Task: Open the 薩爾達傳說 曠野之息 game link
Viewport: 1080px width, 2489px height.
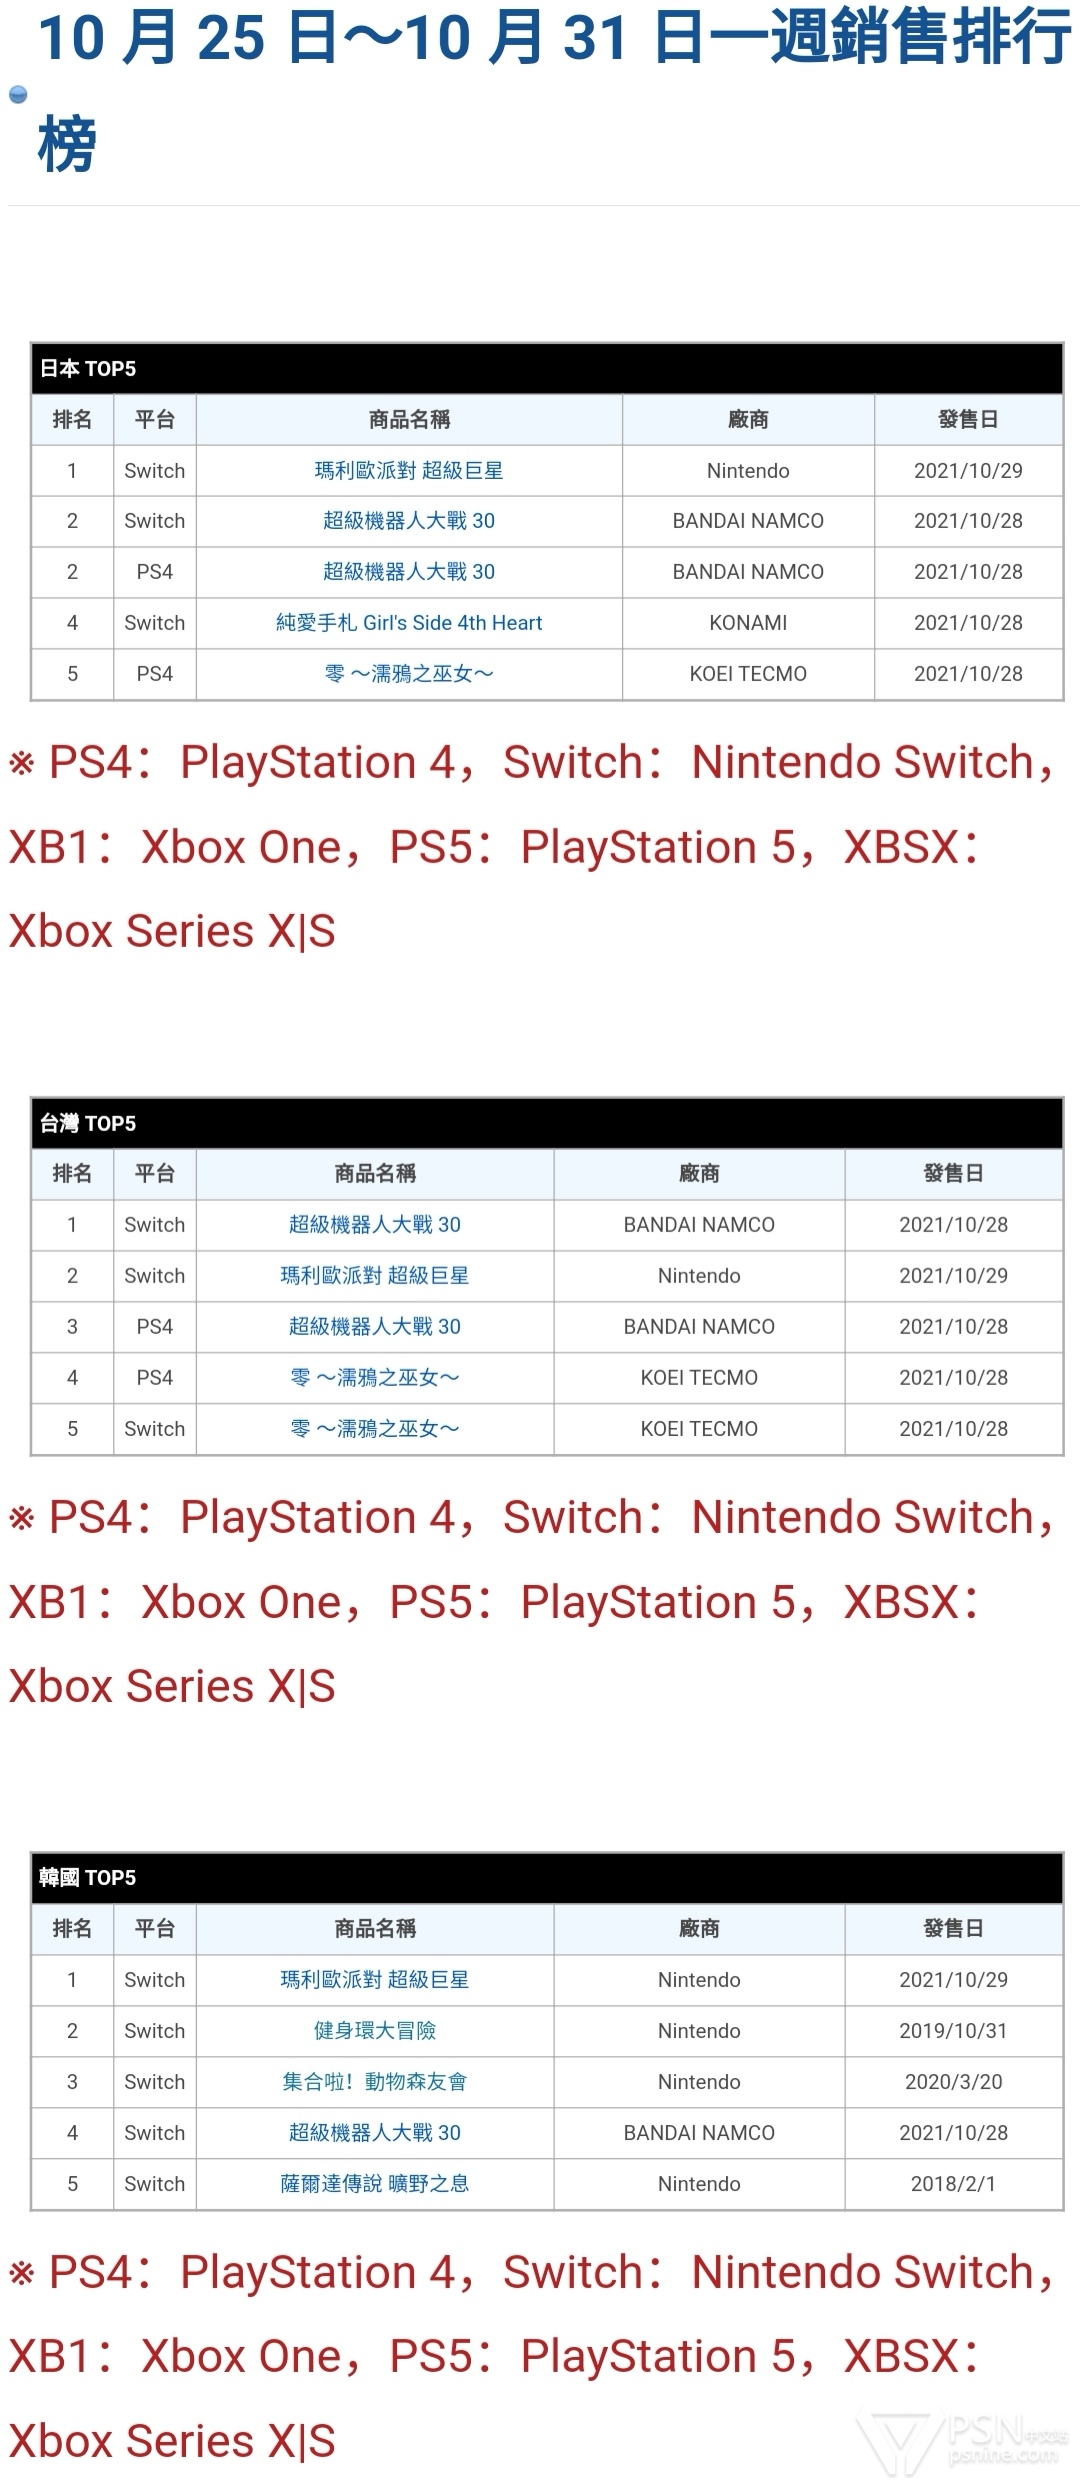Action: coord(375,2184)
